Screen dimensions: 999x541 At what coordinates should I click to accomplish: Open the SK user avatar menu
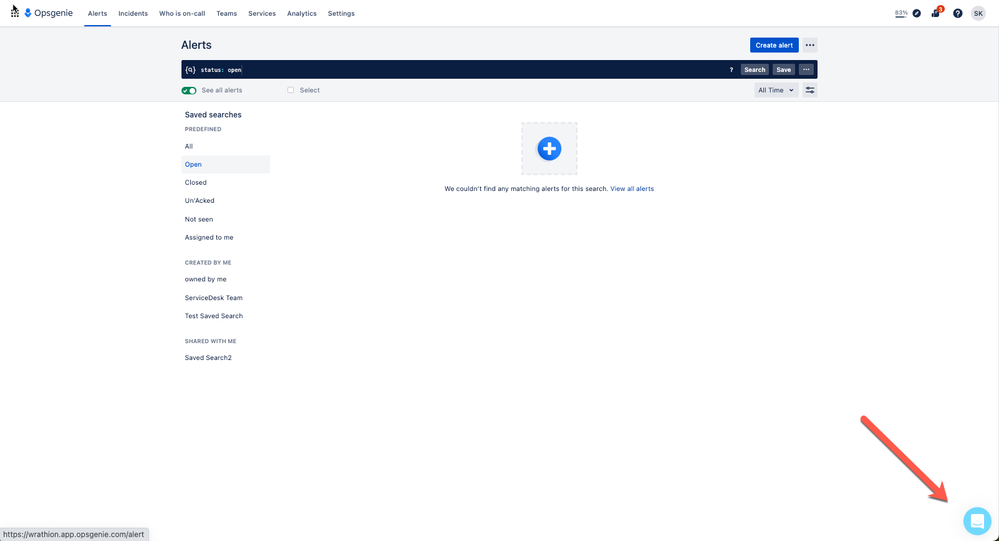tap(978, 13)
